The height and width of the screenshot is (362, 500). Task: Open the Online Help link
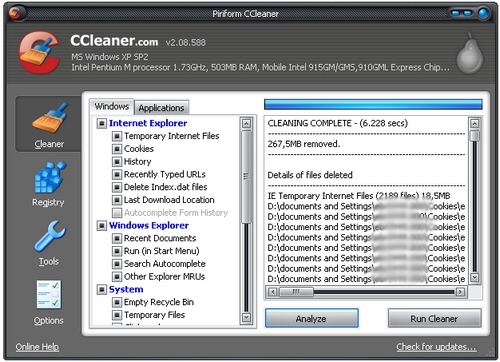(x=37, y=347)
